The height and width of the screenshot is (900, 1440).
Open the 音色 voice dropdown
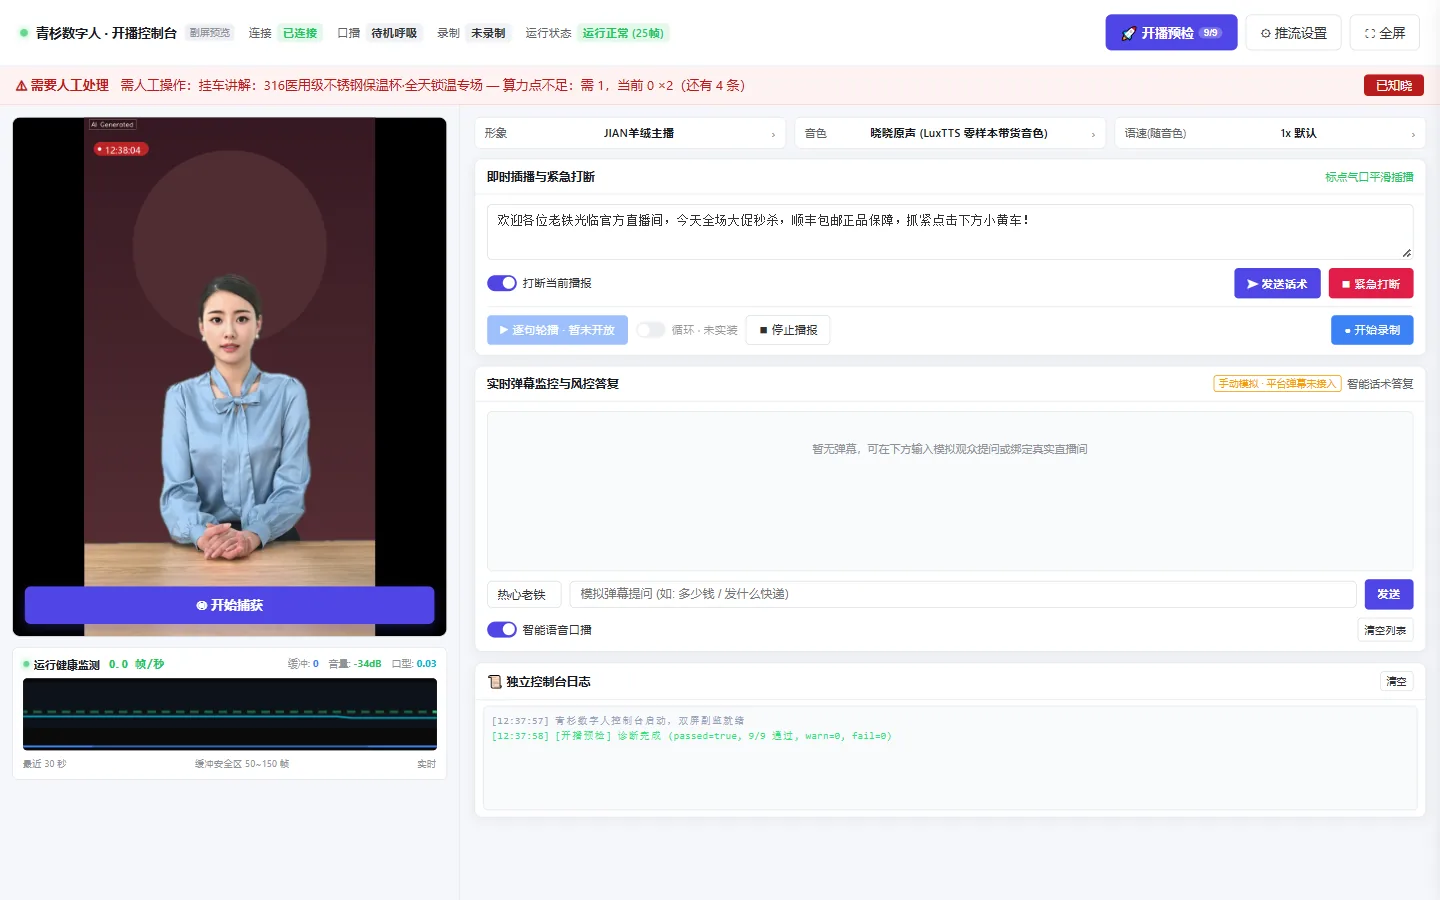click(950, 133)
